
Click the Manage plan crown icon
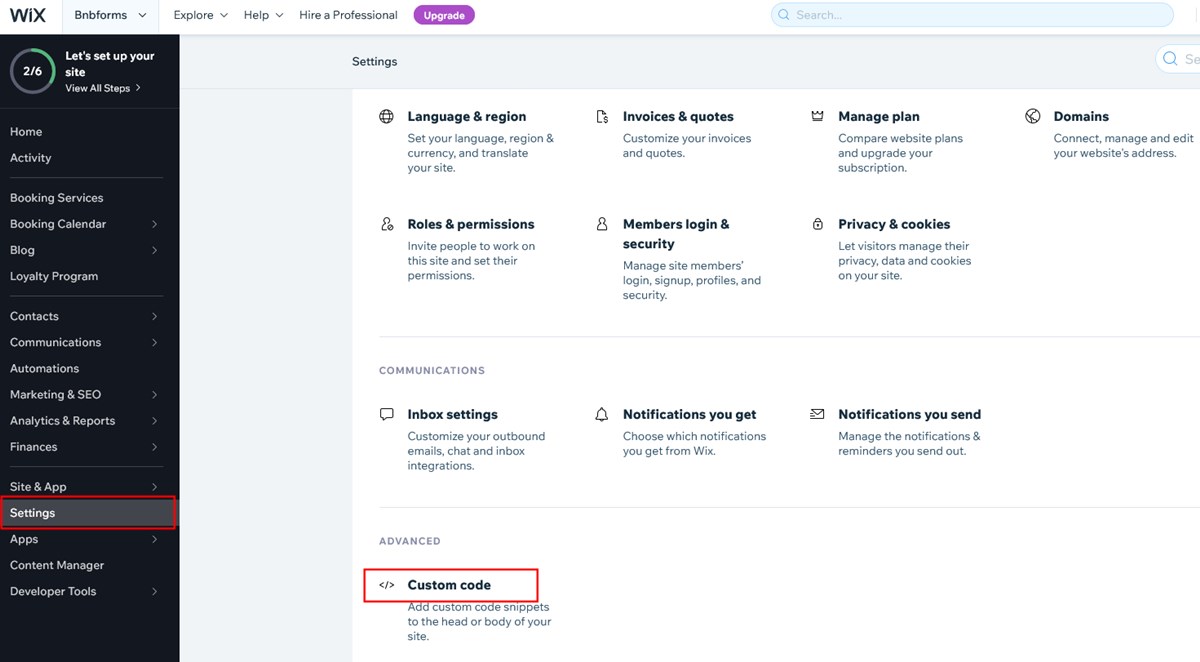click(818, 116)
